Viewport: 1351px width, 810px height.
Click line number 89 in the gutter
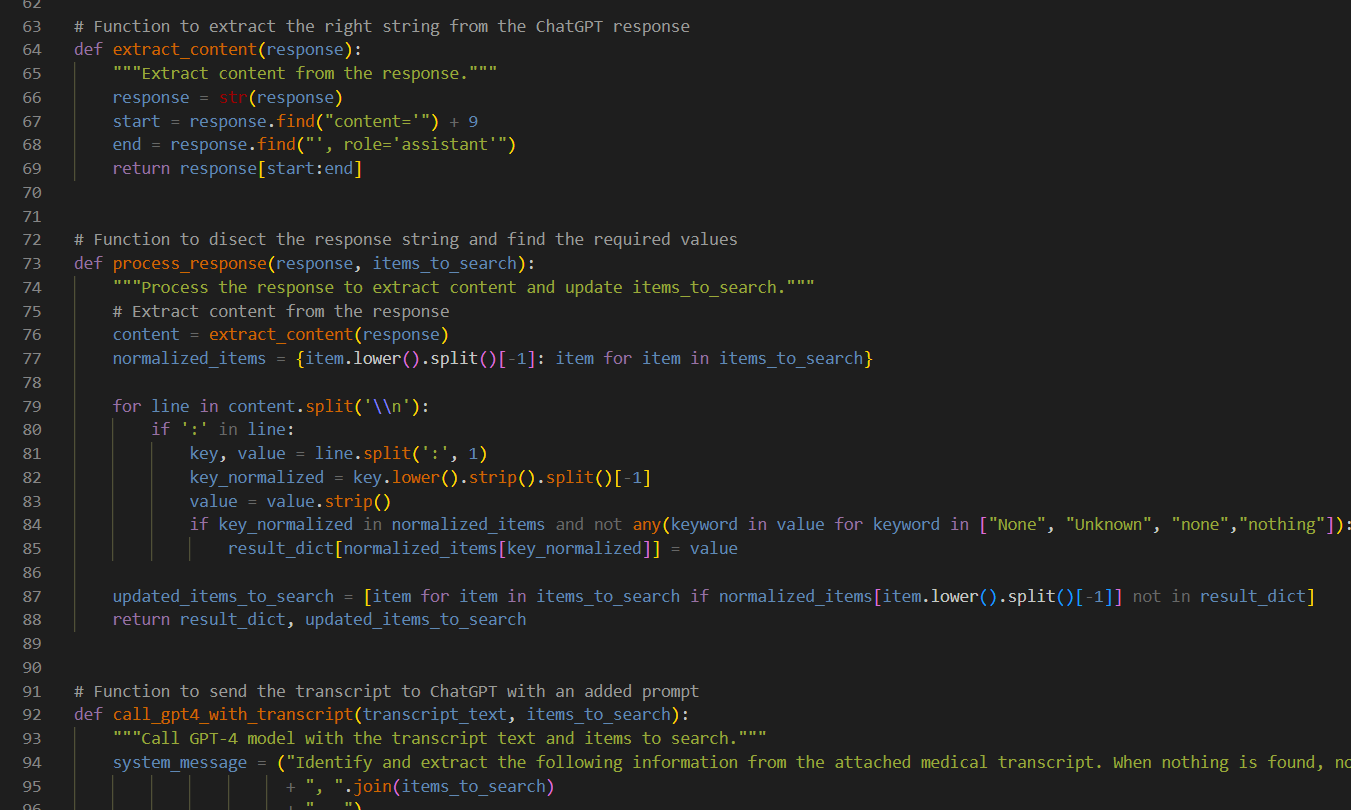(31, 644)
